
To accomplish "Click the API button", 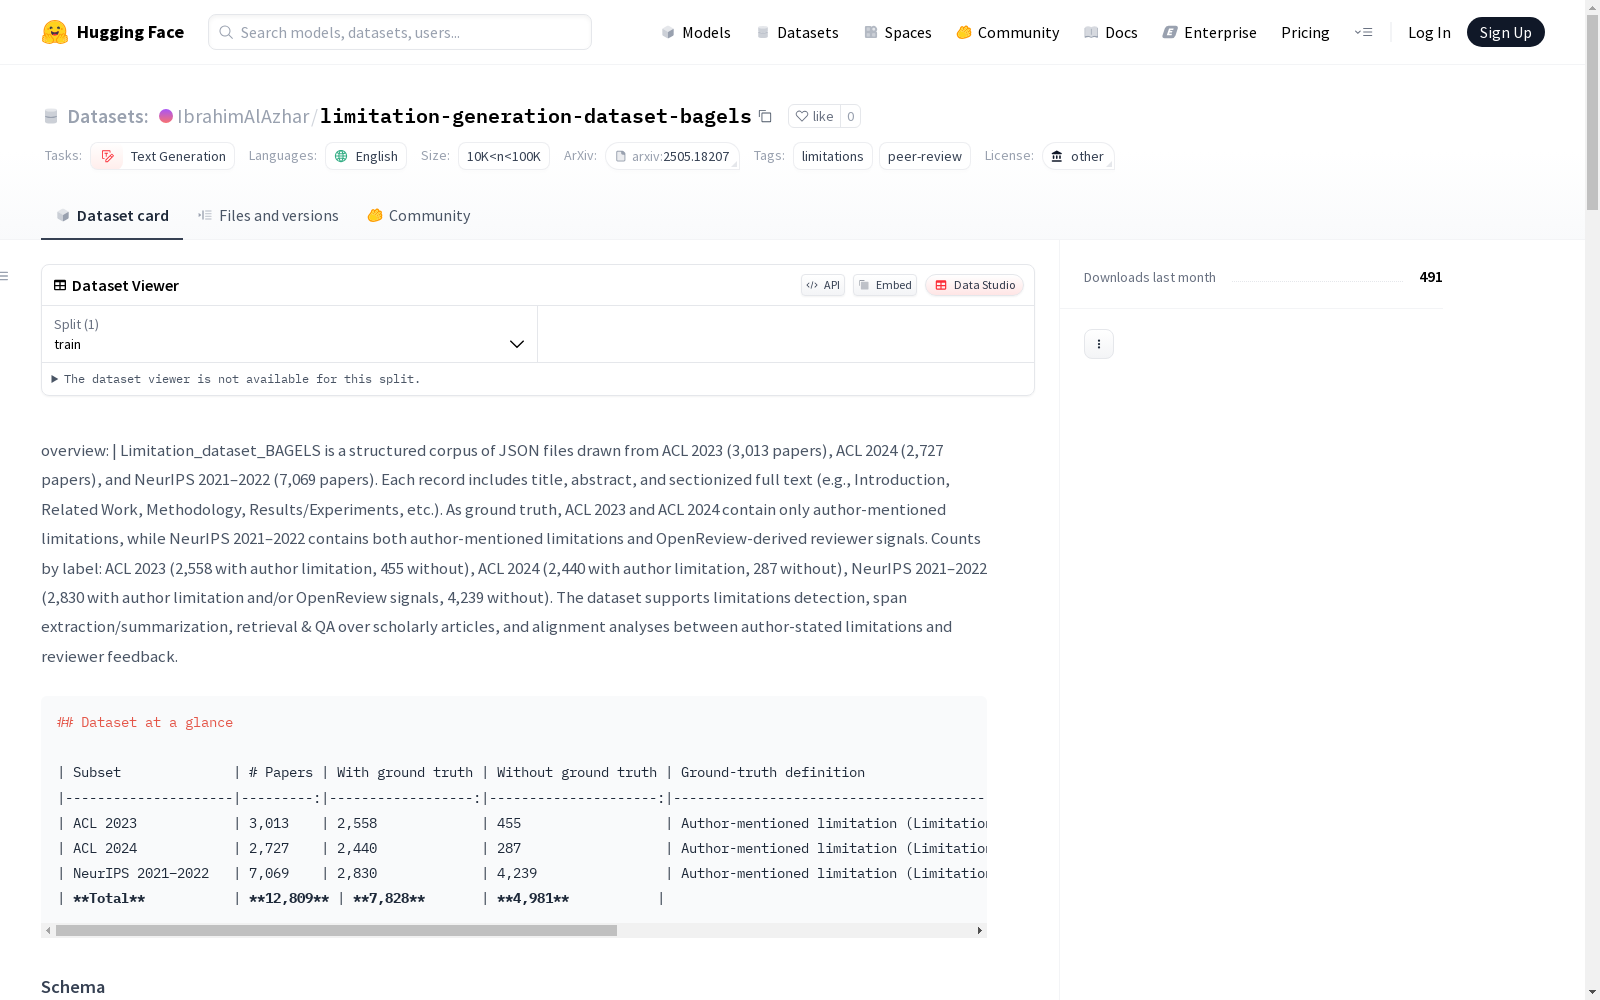I will click(x=823, y=285).
